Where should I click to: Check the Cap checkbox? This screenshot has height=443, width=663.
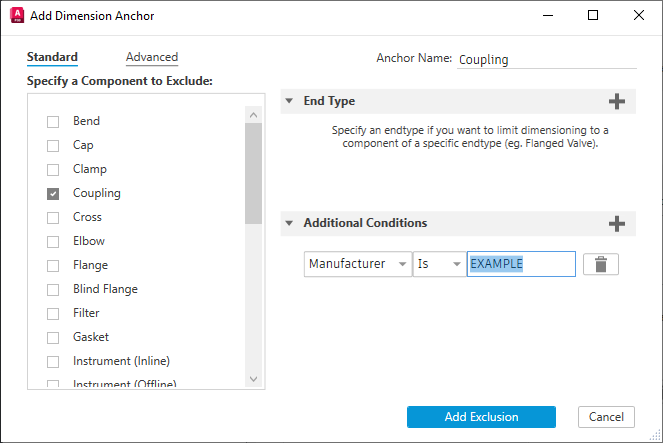pos(53,146)
